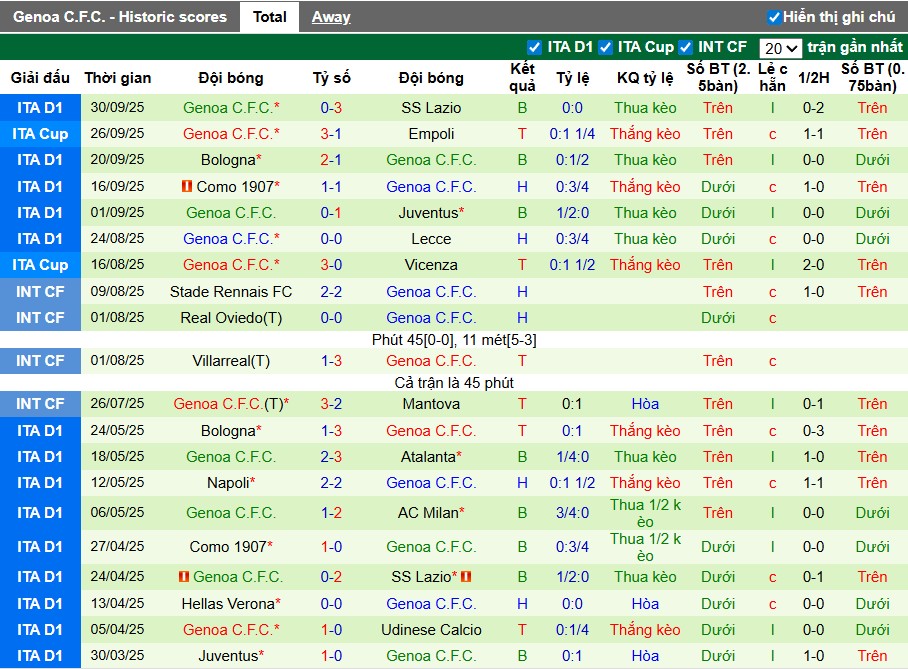Uncheck the ITA D1 filter checkbox

(x=534, y=47)
